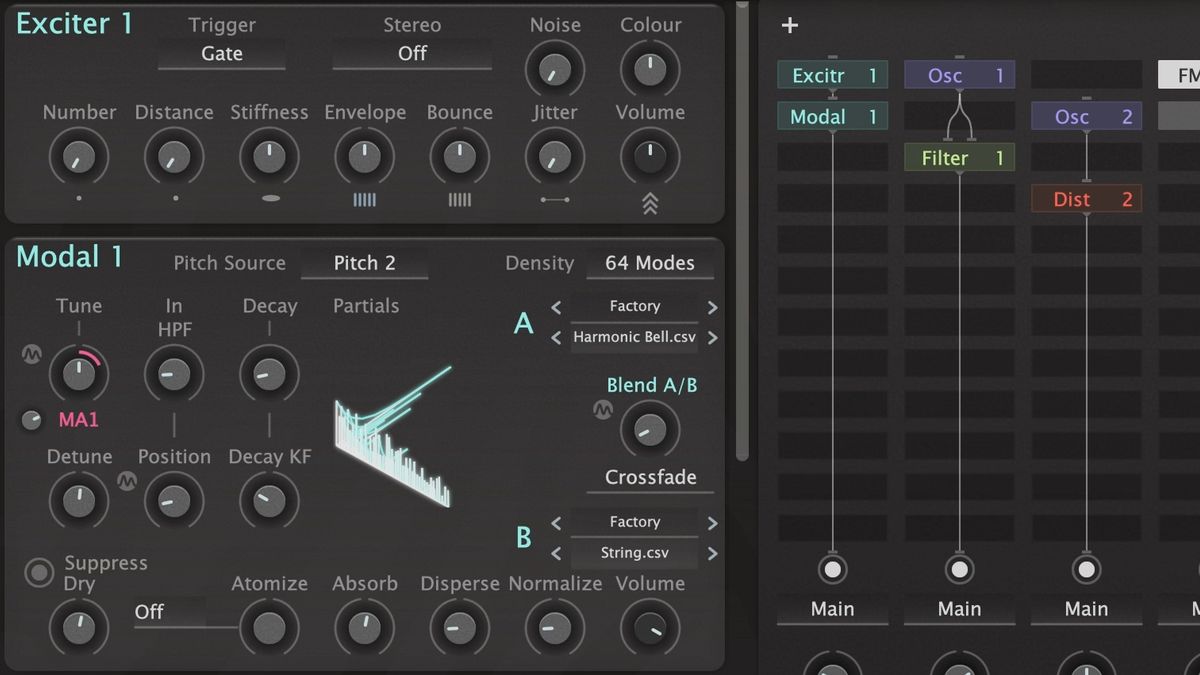Click the MA1 modulation label
This screenshot has width=1200, height=675.
(79, 420)
